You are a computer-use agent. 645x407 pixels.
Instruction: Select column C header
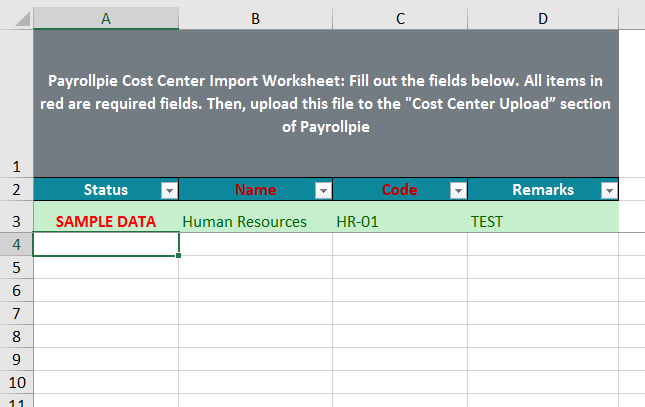[400, 19]
